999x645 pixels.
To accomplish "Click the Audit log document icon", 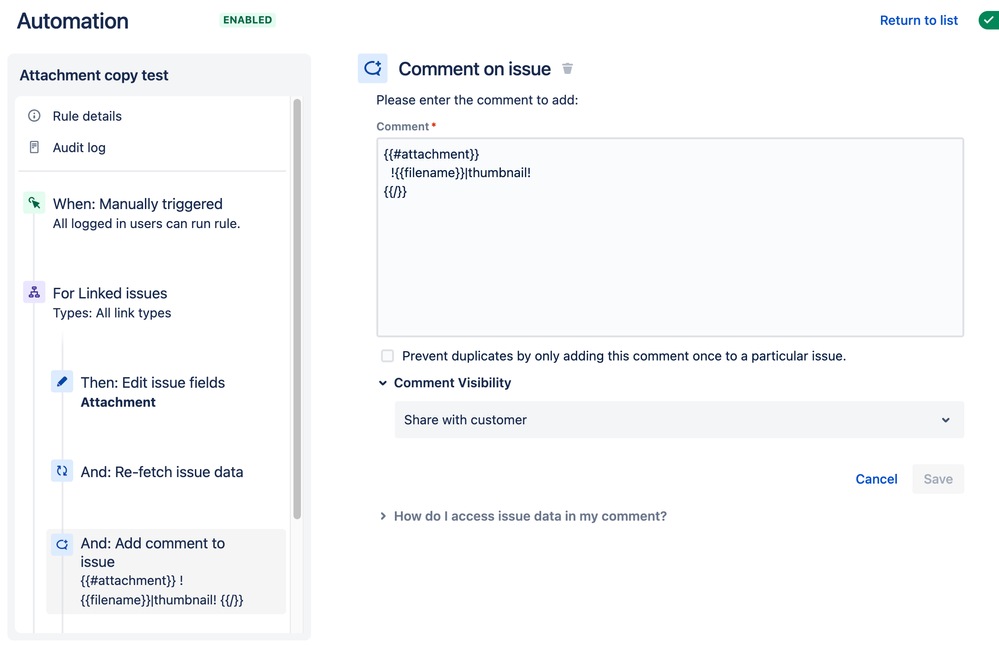I will point(34,148).
